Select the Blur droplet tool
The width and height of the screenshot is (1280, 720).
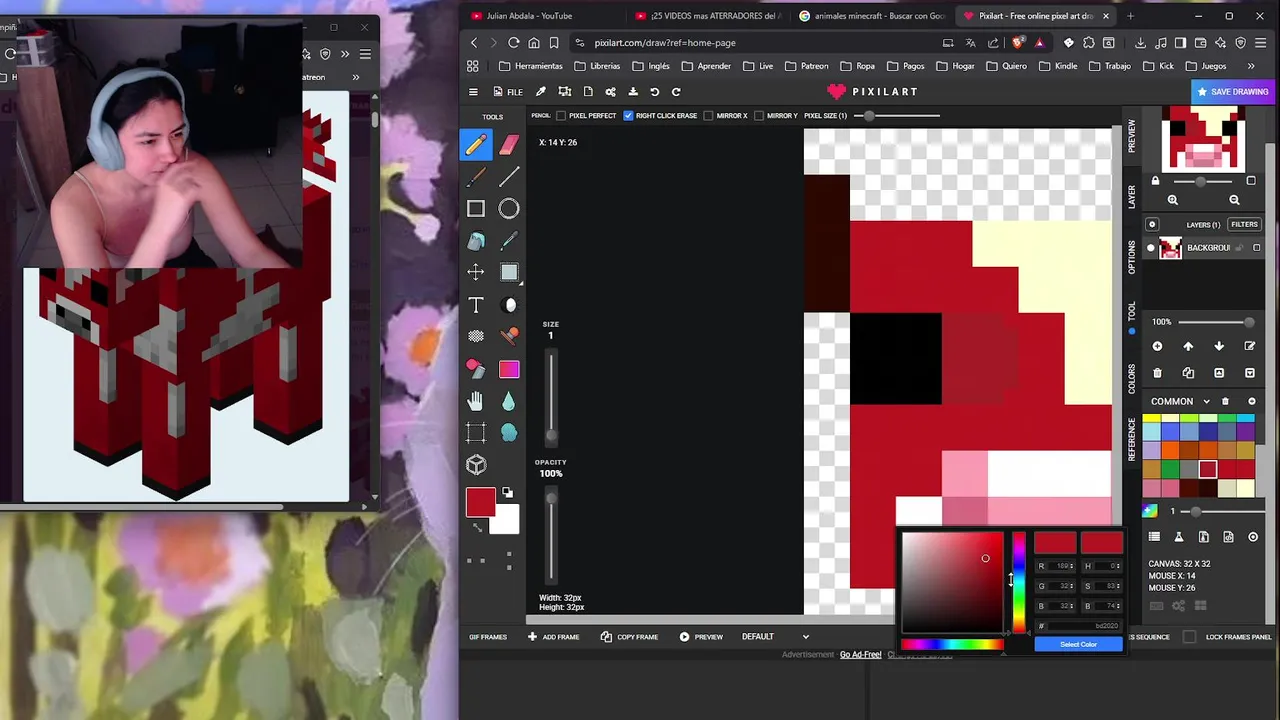[x=509, y=401]
